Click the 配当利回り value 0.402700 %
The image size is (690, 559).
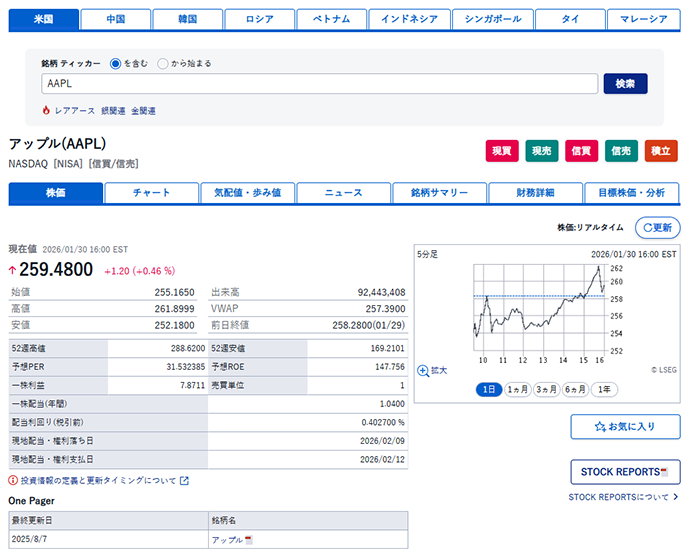383,422
